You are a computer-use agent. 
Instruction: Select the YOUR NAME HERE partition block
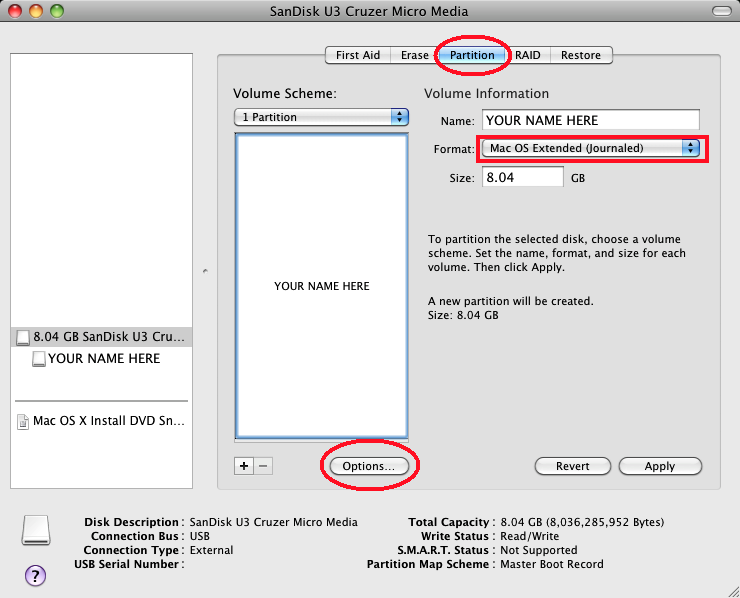321,286
